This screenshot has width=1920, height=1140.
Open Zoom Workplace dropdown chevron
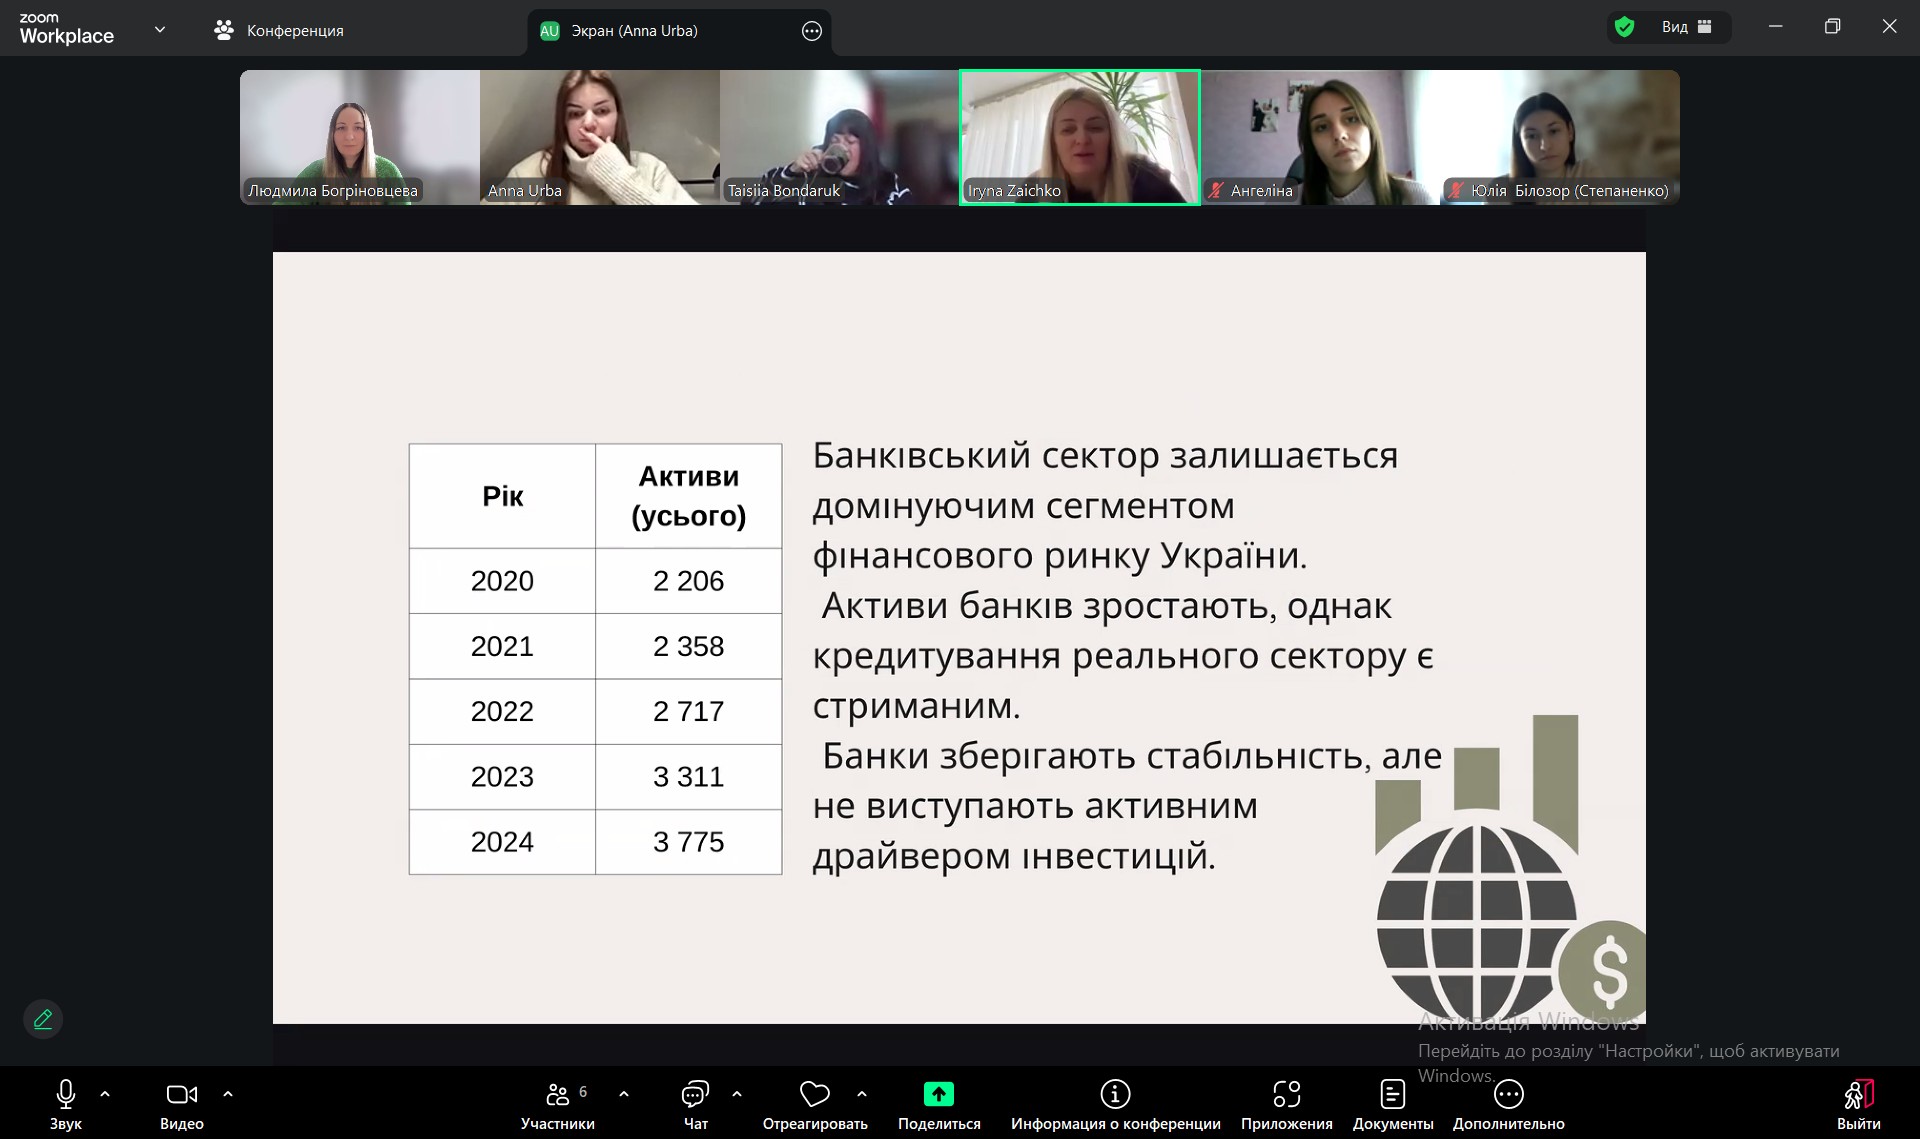click(160, 30)
